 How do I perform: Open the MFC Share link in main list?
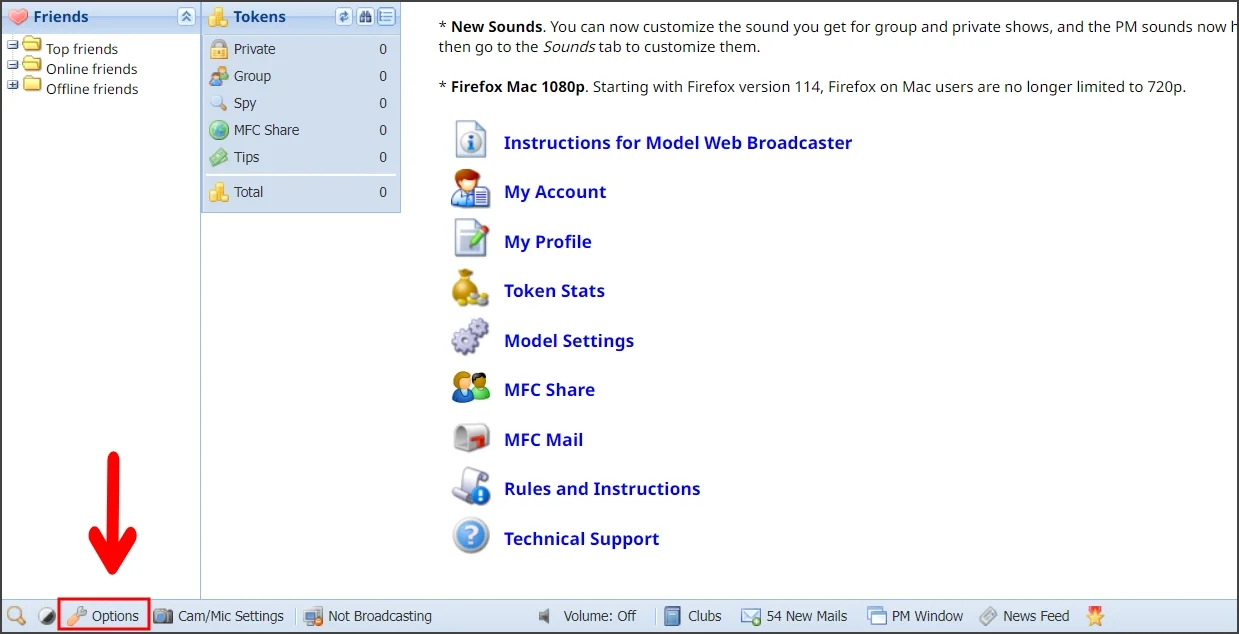pos(550,390)
